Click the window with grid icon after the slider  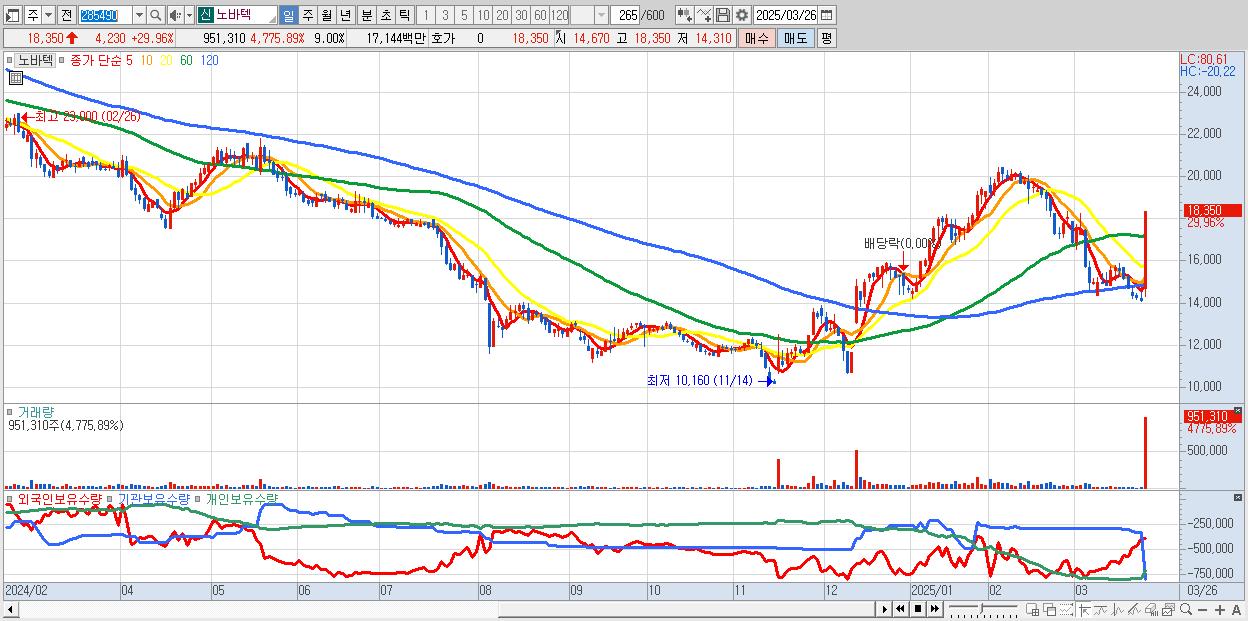[1033, 609]
